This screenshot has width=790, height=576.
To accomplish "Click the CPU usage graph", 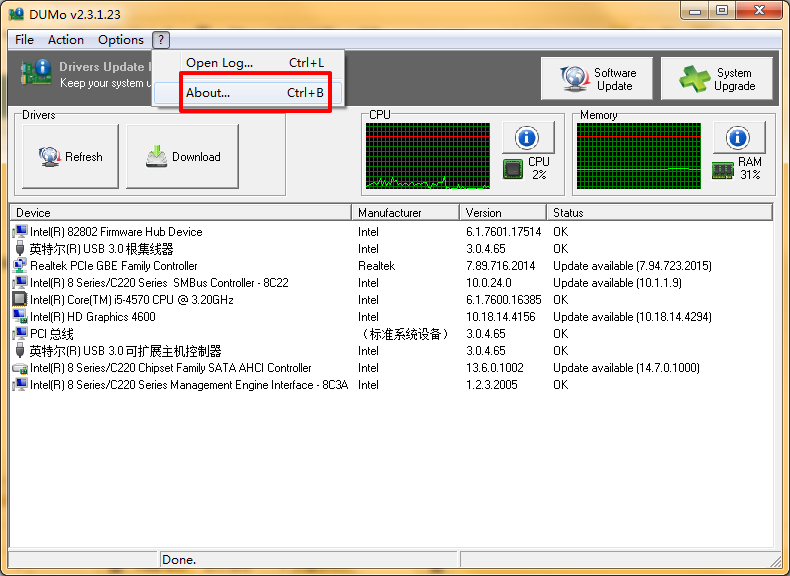I will click(428, 156).
